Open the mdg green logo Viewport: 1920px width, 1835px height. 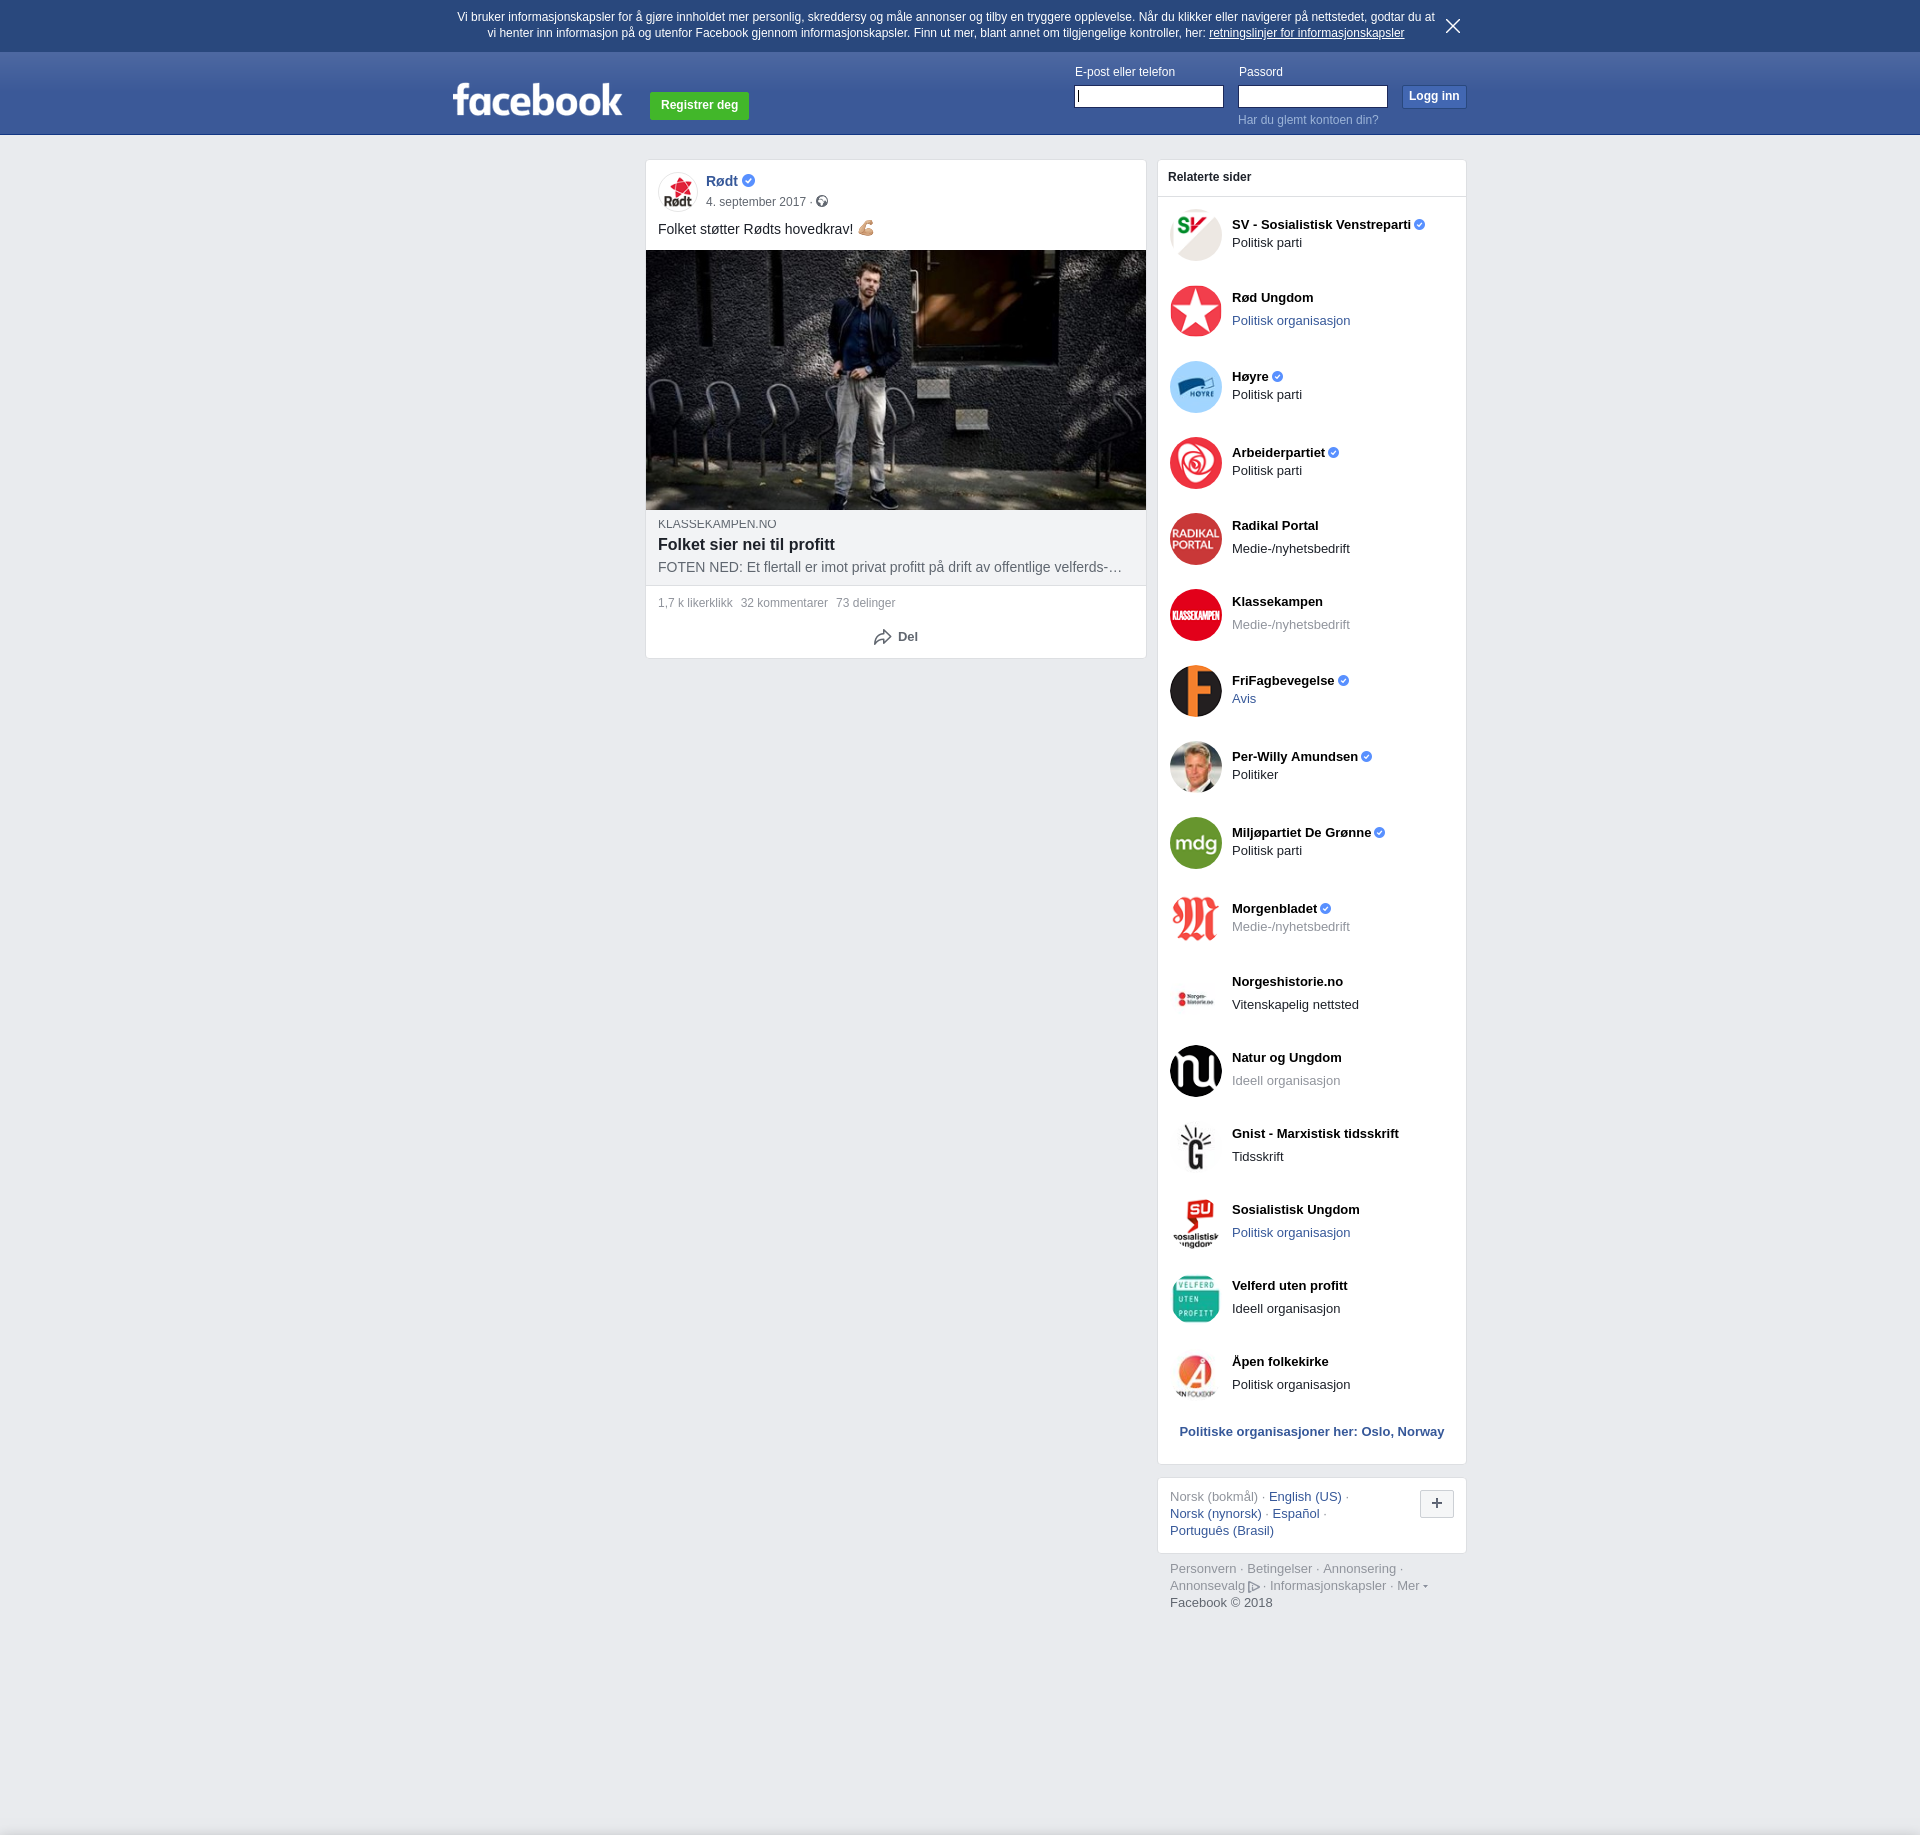pyautogui.click(x=1196, y=843)
